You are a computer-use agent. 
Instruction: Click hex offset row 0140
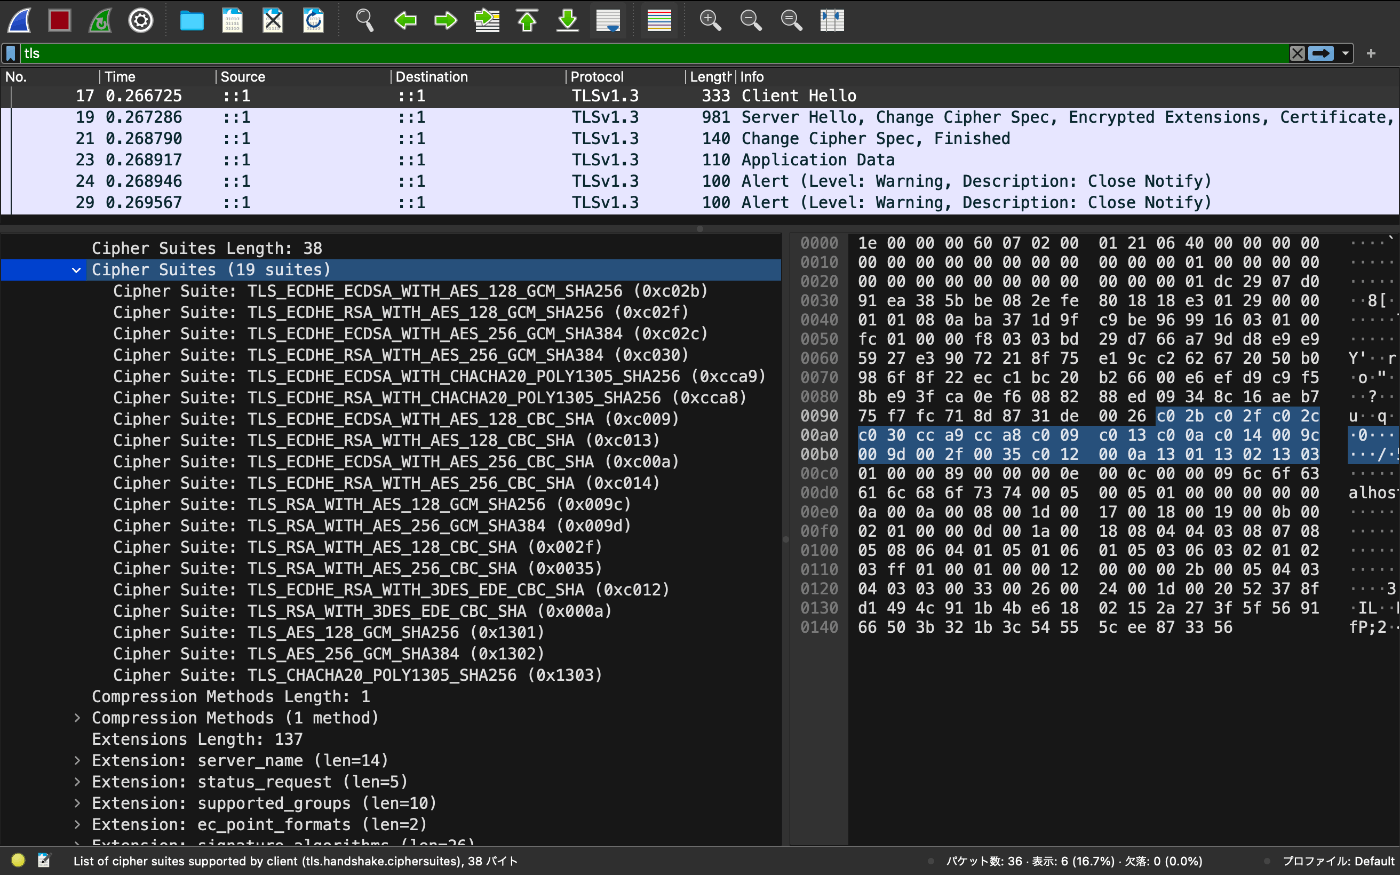[x=819, y=627]
